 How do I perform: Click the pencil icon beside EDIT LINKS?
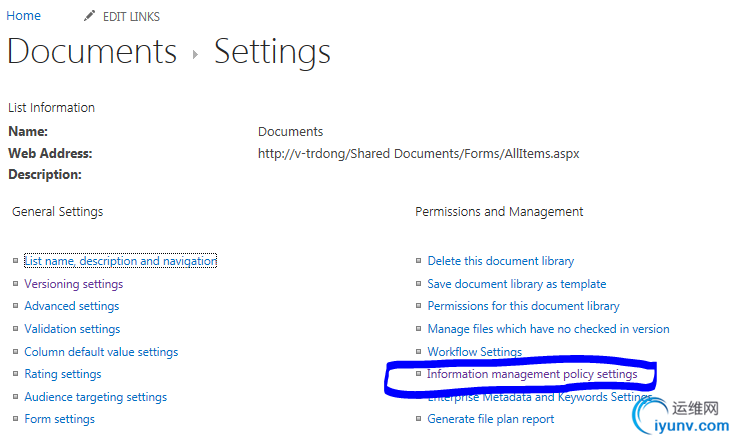click(x=89, y=16)
